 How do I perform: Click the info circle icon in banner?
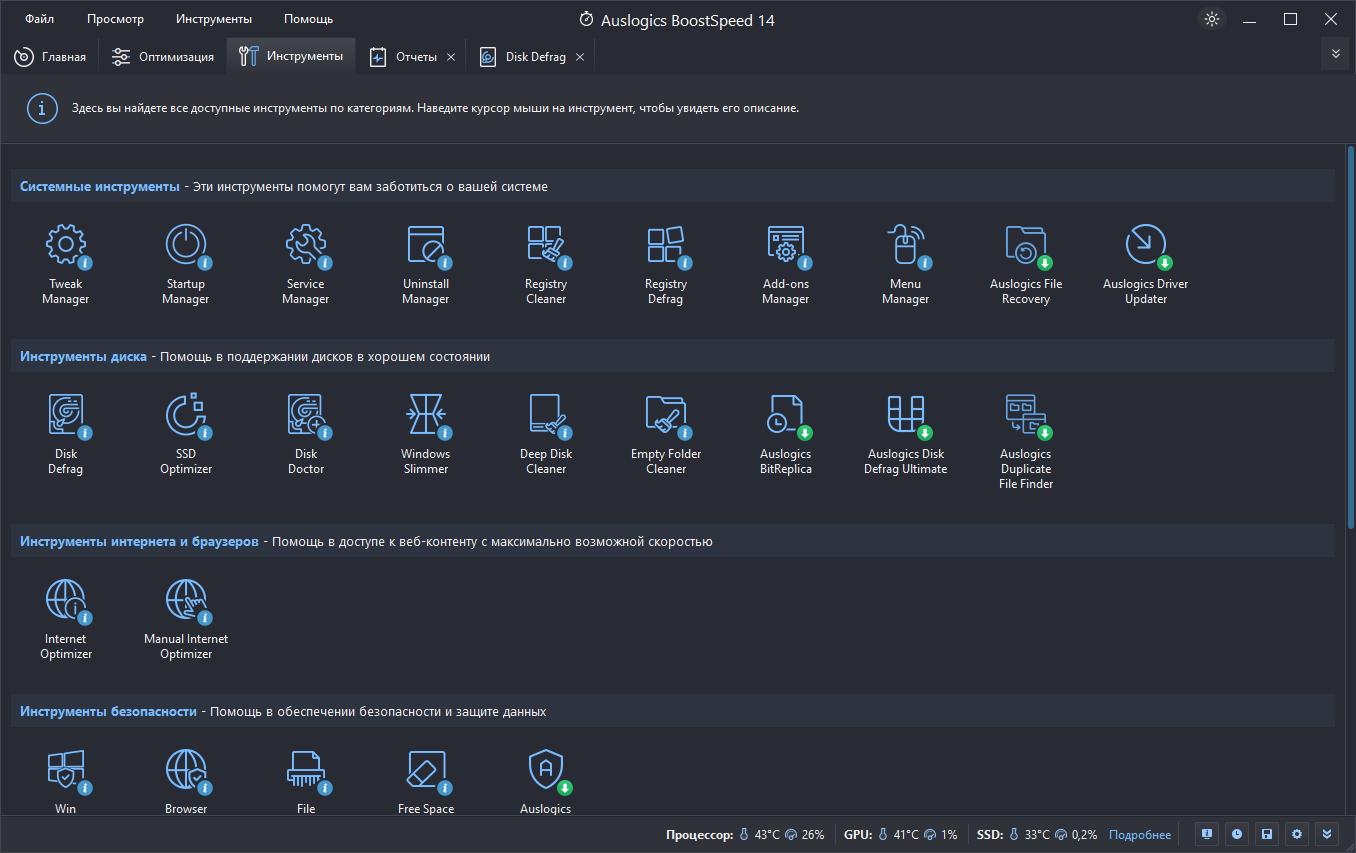click(x=41, y=108)
